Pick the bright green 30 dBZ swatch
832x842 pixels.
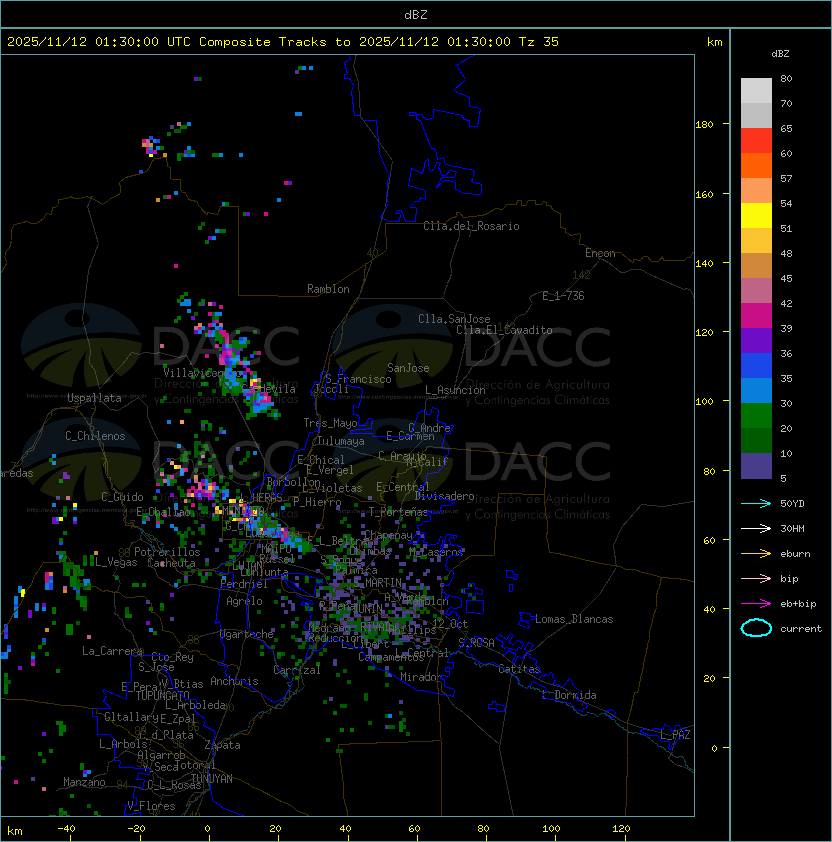tap(756, 416)
